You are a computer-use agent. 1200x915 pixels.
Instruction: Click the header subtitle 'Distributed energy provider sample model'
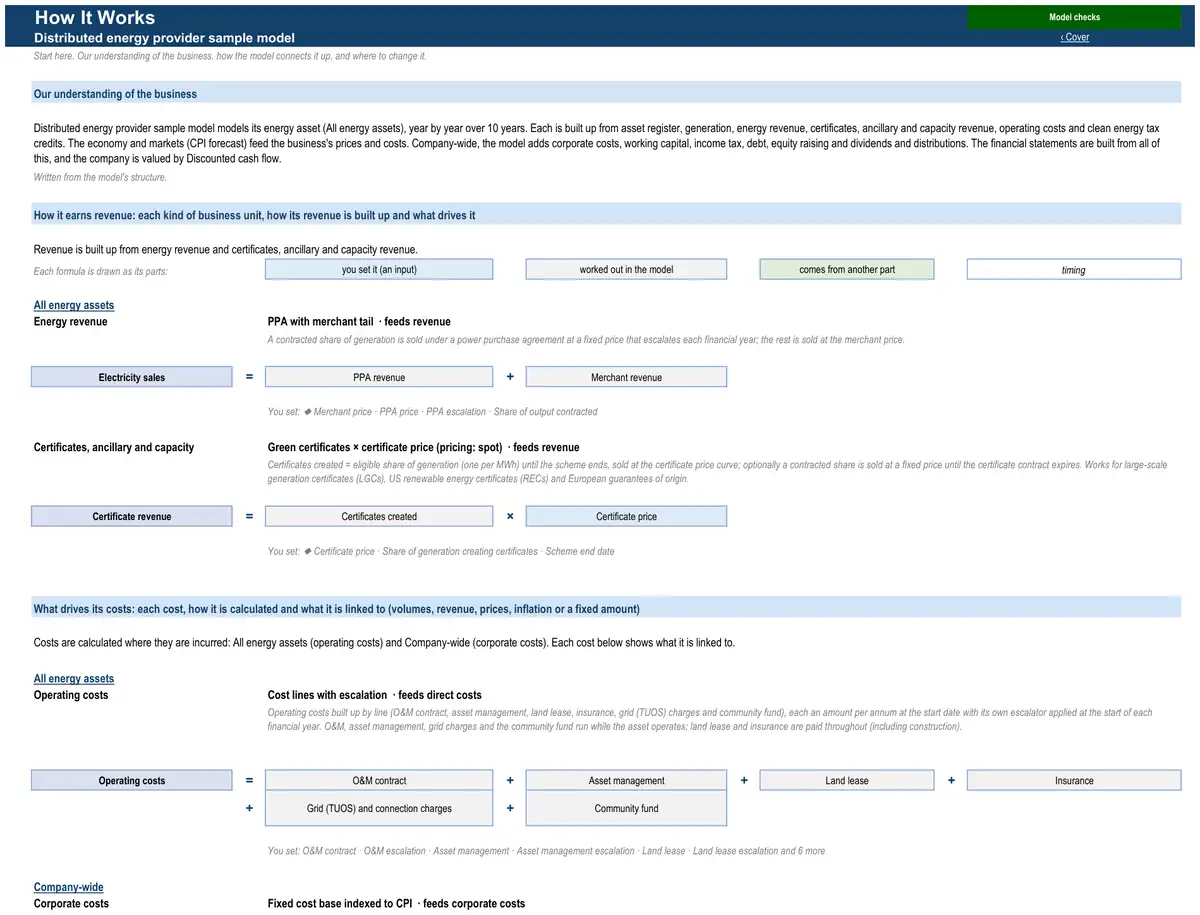pos(164,38)
